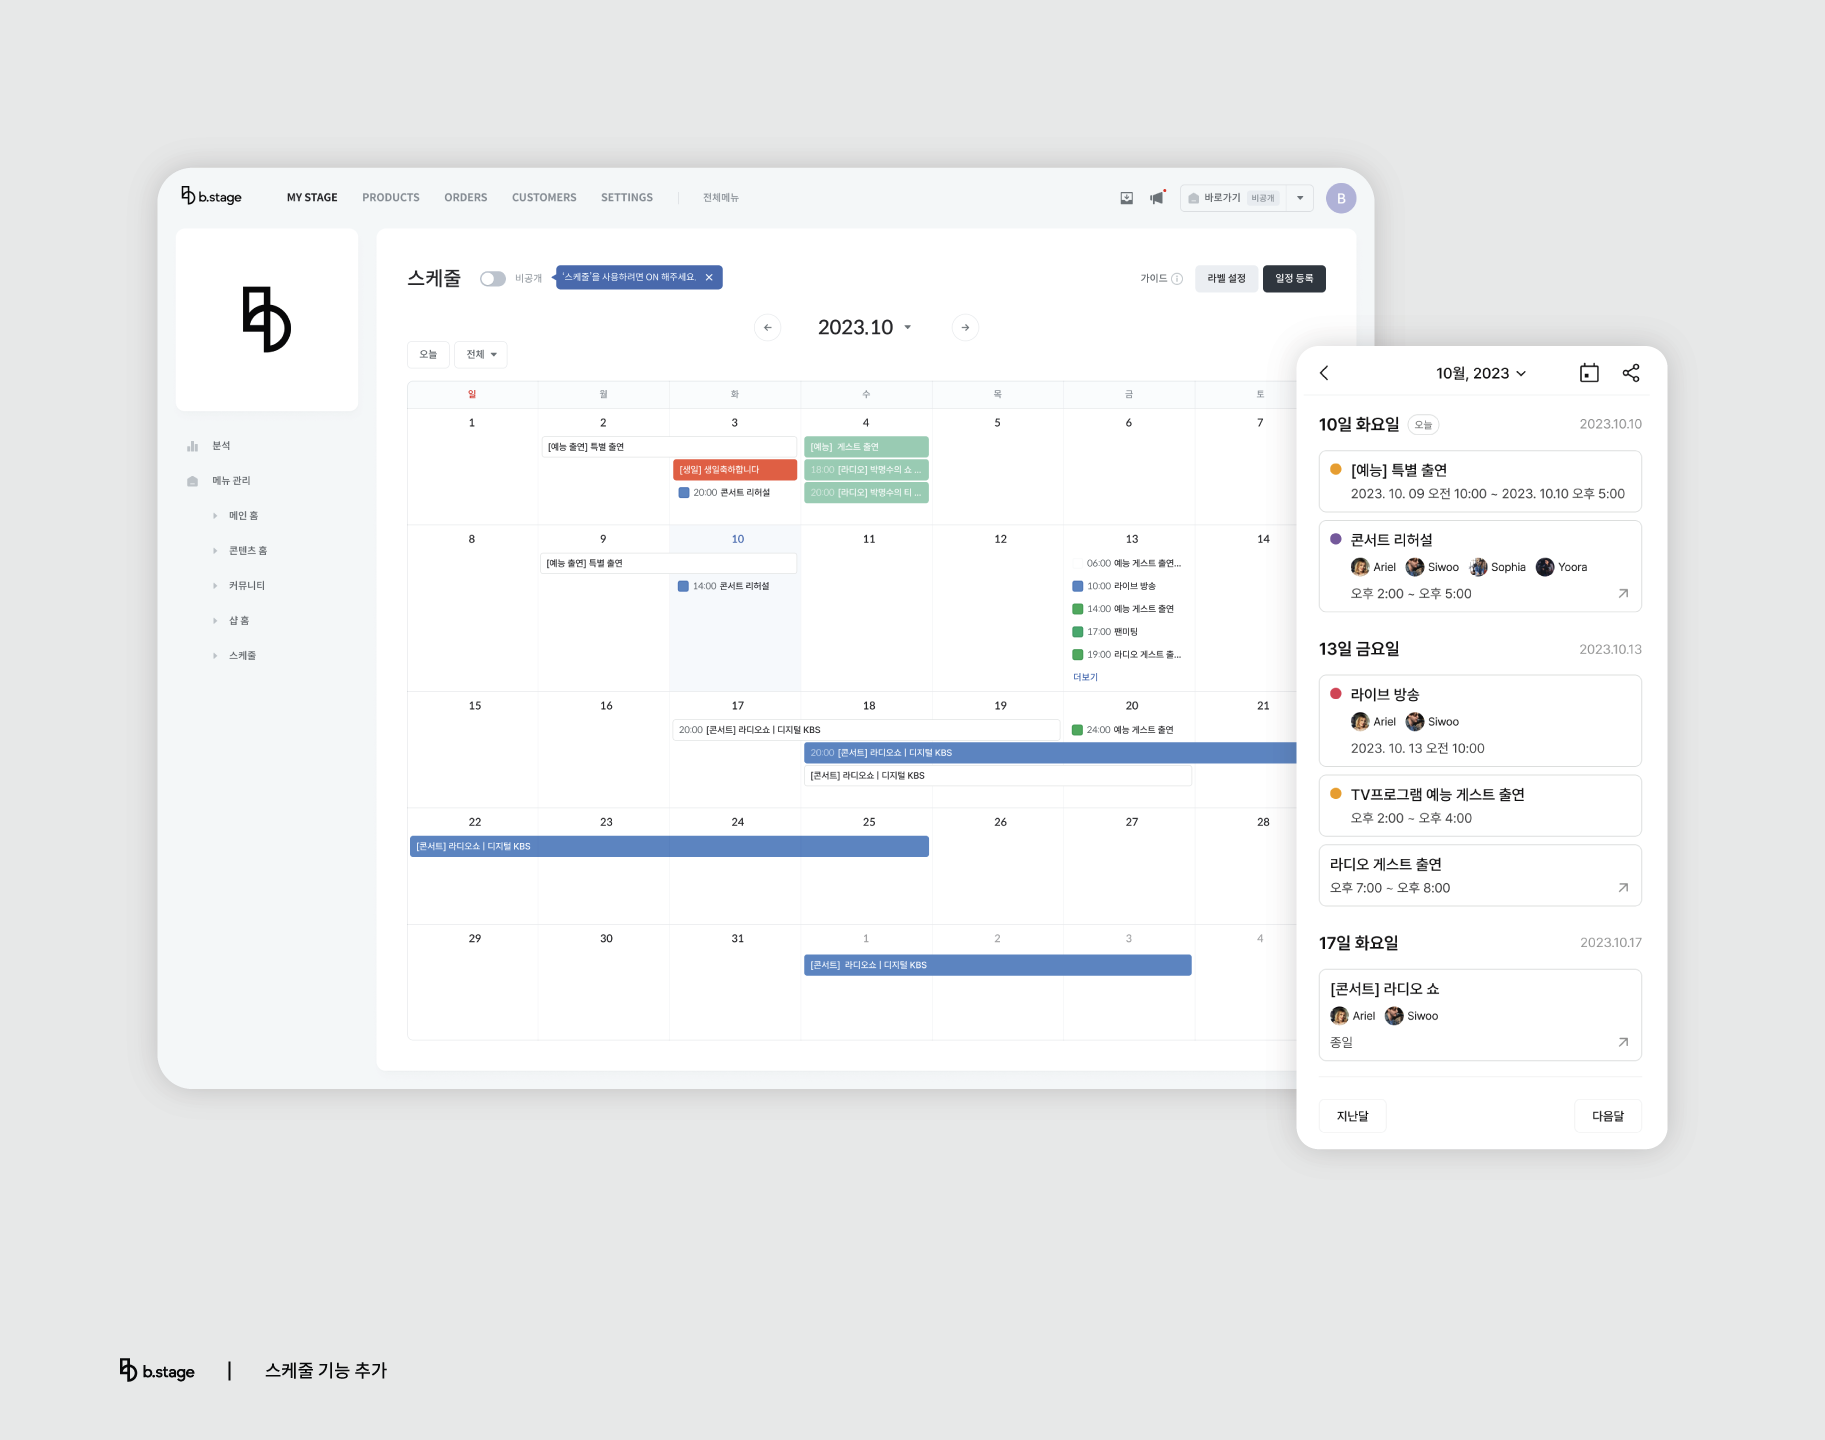Open 17:00 팬미팅 event
This screenshot has width=1825, height=1440.
coord(1105,632)
